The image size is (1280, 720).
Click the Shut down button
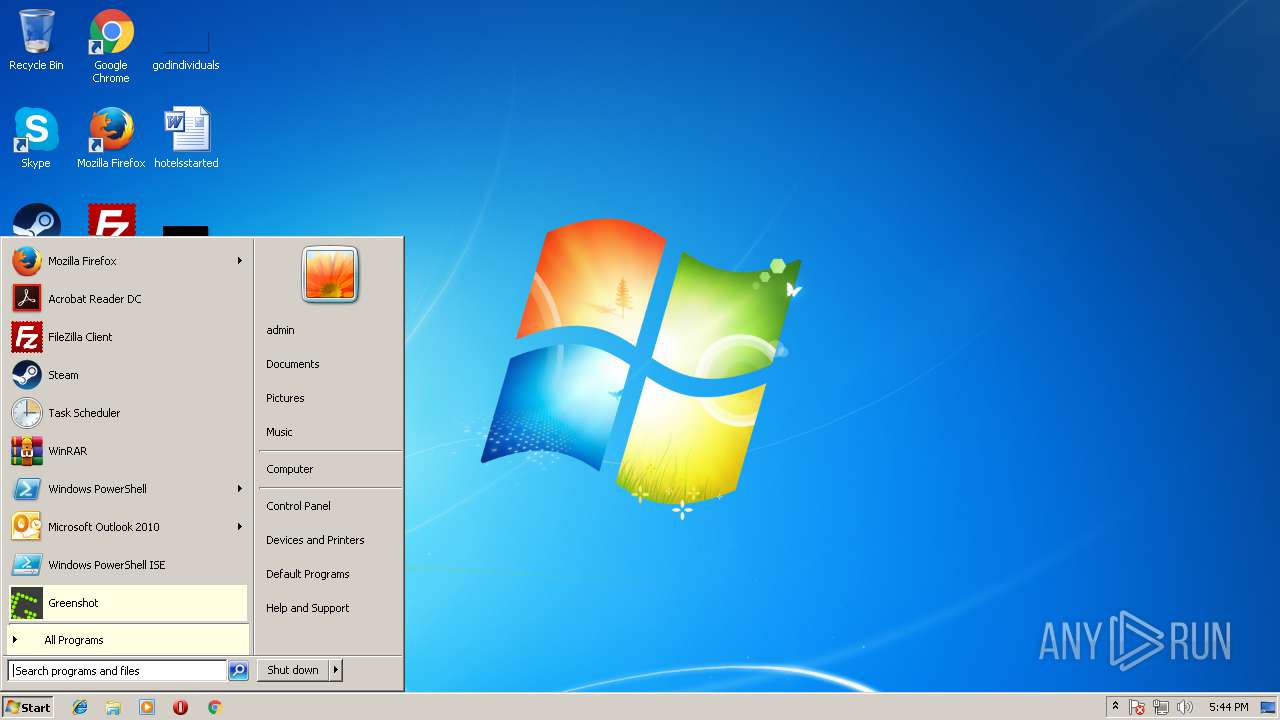coord(293,670)
